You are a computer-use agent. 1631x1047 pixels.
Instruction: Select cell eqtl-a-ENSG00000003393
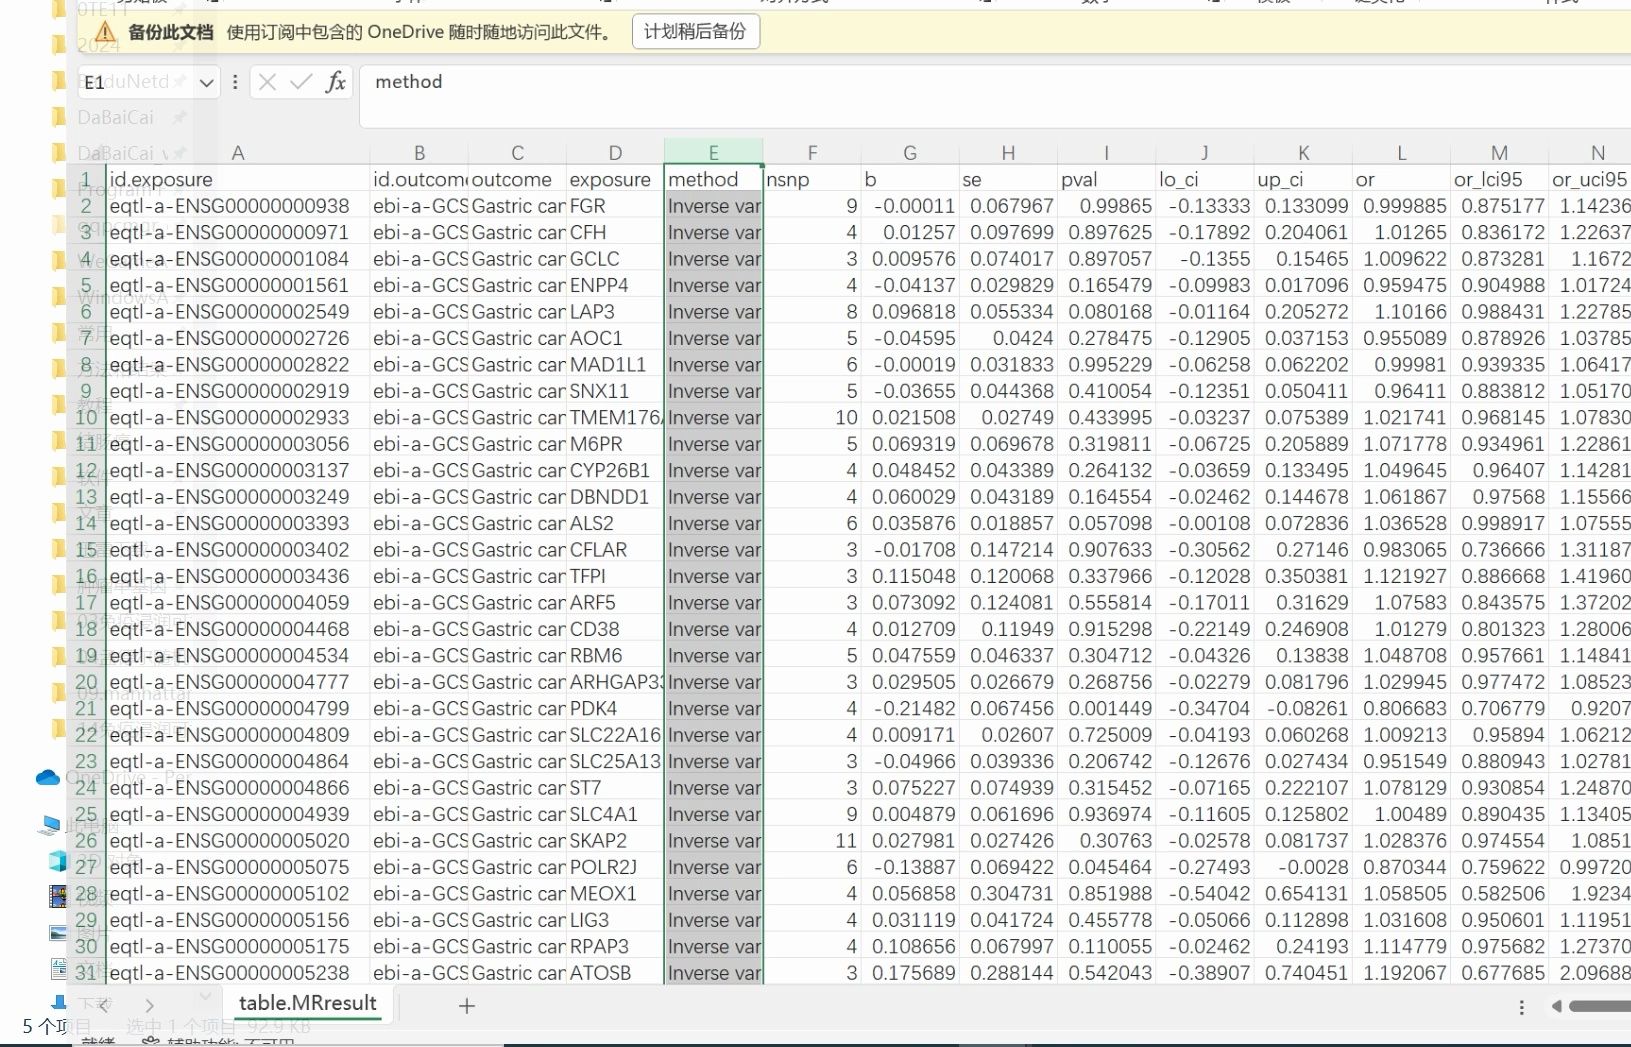tap(238, 523)
